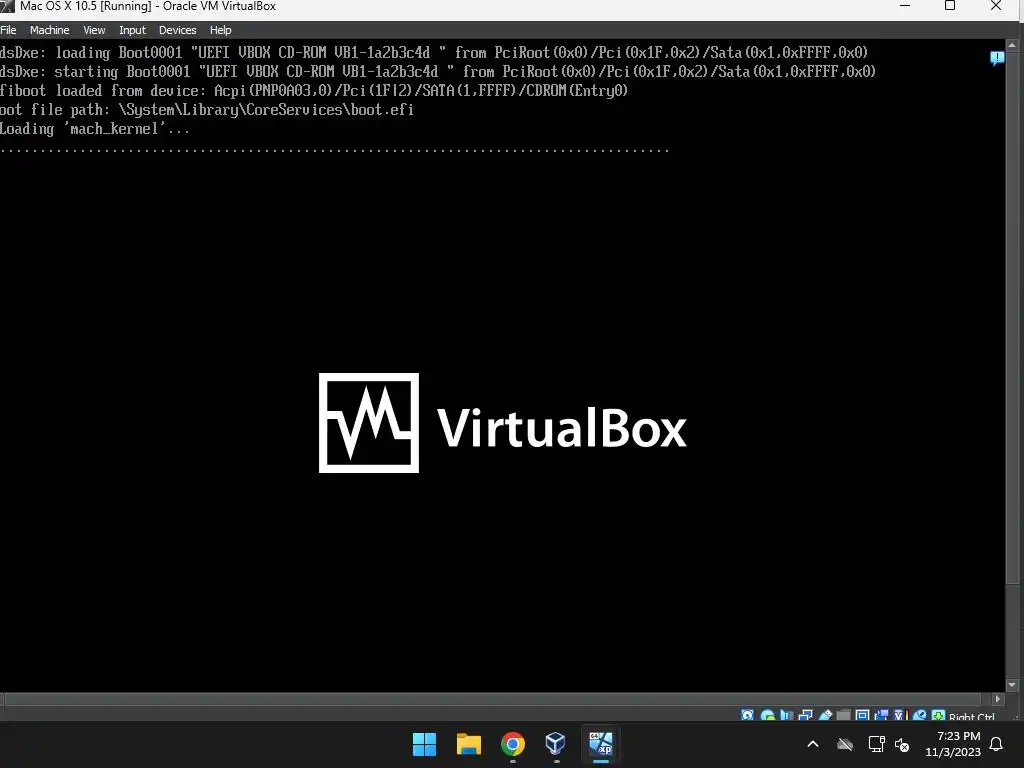Screen dimensions: 1024x768
Task: Open the network tray icon
Action: tap(876, 744)
